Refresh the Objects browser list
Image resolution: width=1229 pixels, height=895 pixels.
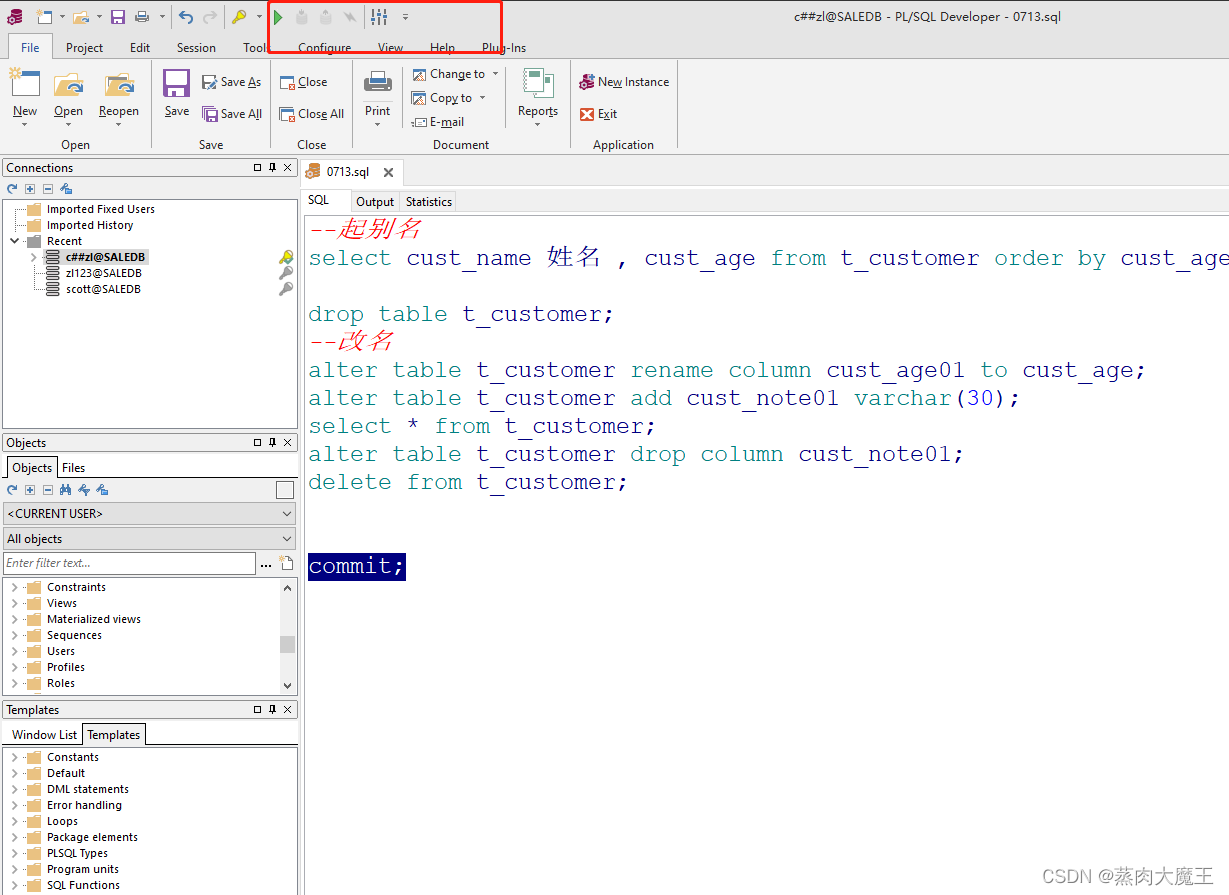pyautogui.click(x=12, y=490)
